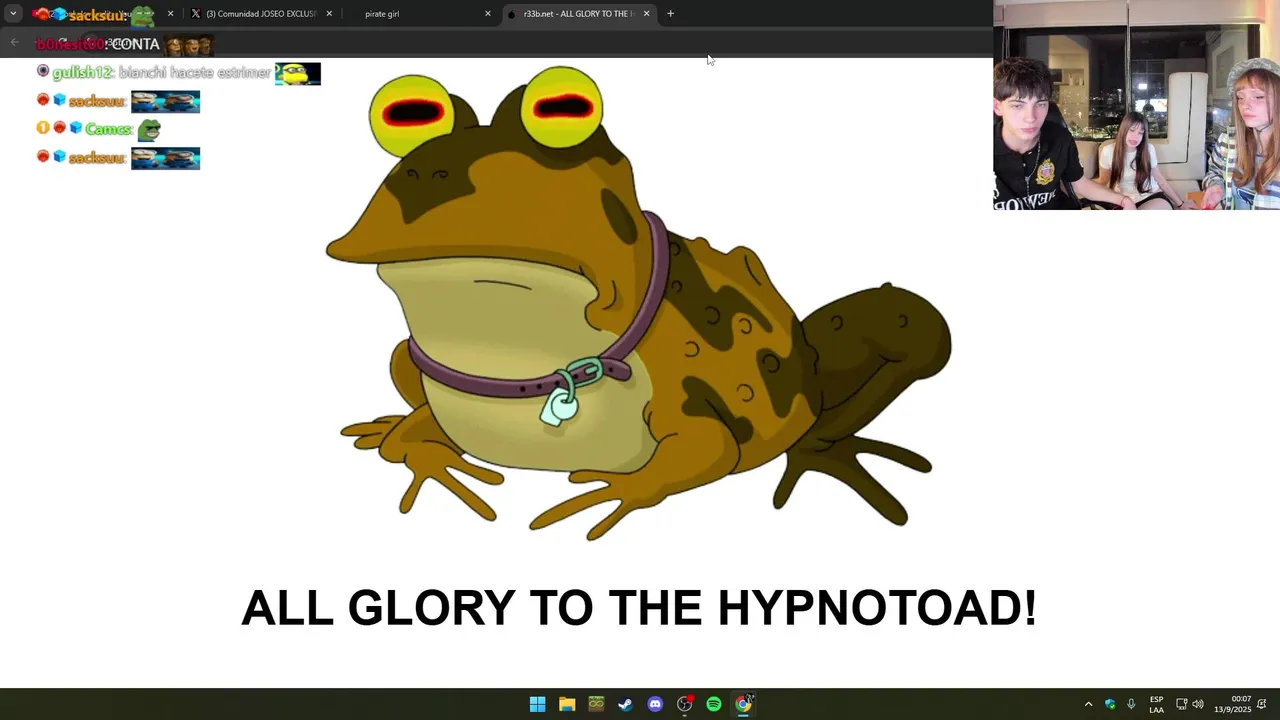Open Steam from the taskbar

point(625,704)
